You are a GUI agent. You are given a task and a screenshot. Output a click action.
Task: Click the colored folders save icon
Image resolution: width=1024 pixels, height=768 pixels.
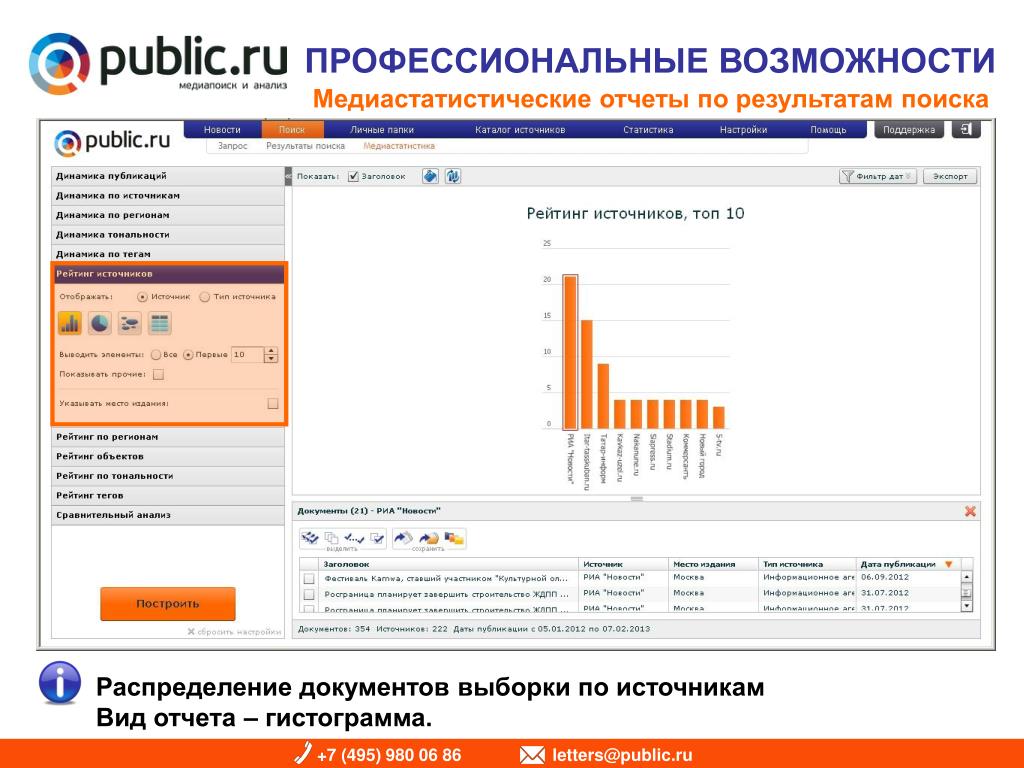(454, 537)
